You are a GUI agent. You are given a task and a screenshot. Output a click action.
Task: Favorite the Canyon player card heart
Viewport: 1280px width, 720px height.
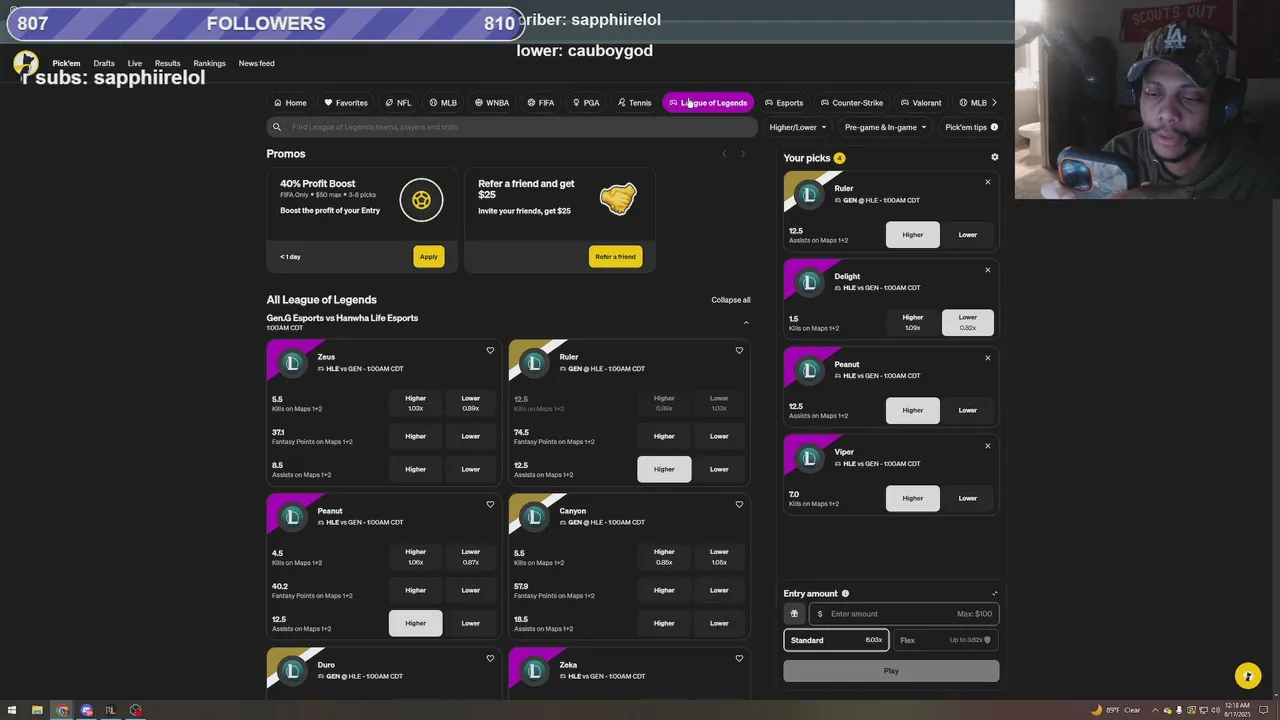click(x=739, y=505)
